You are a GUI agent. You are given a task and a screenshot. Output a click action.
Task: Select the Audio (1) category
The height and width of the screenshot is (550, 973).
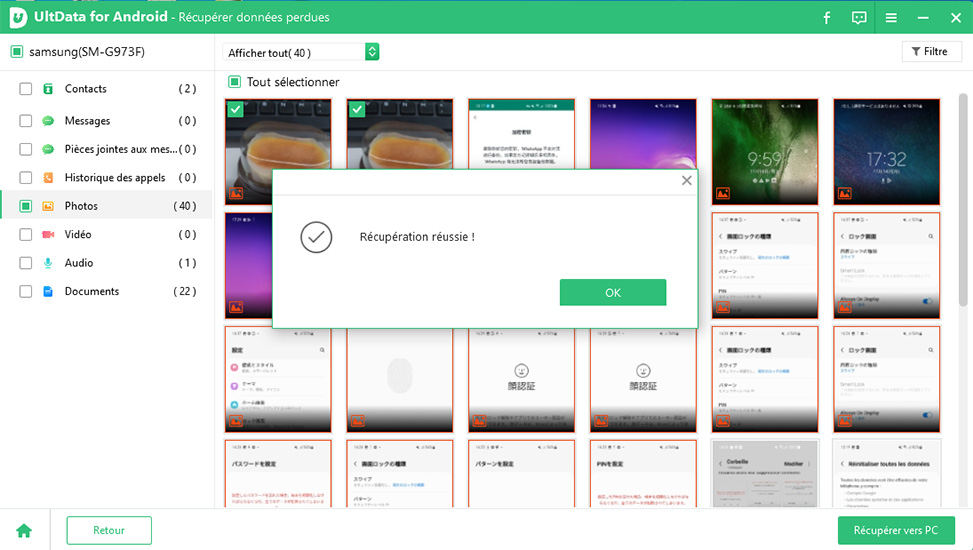tap(107, 263)
